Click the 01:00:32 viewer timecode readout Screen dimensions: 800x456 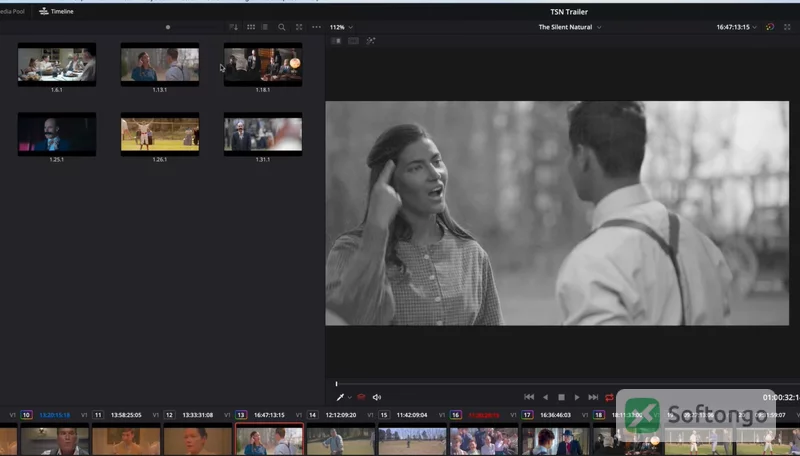[x=781, y=397]
